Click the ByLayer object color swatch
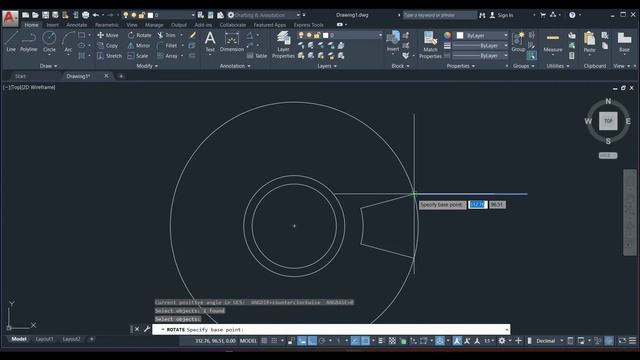The width and height of the screenshot is (640, 360). coord(460,36)
